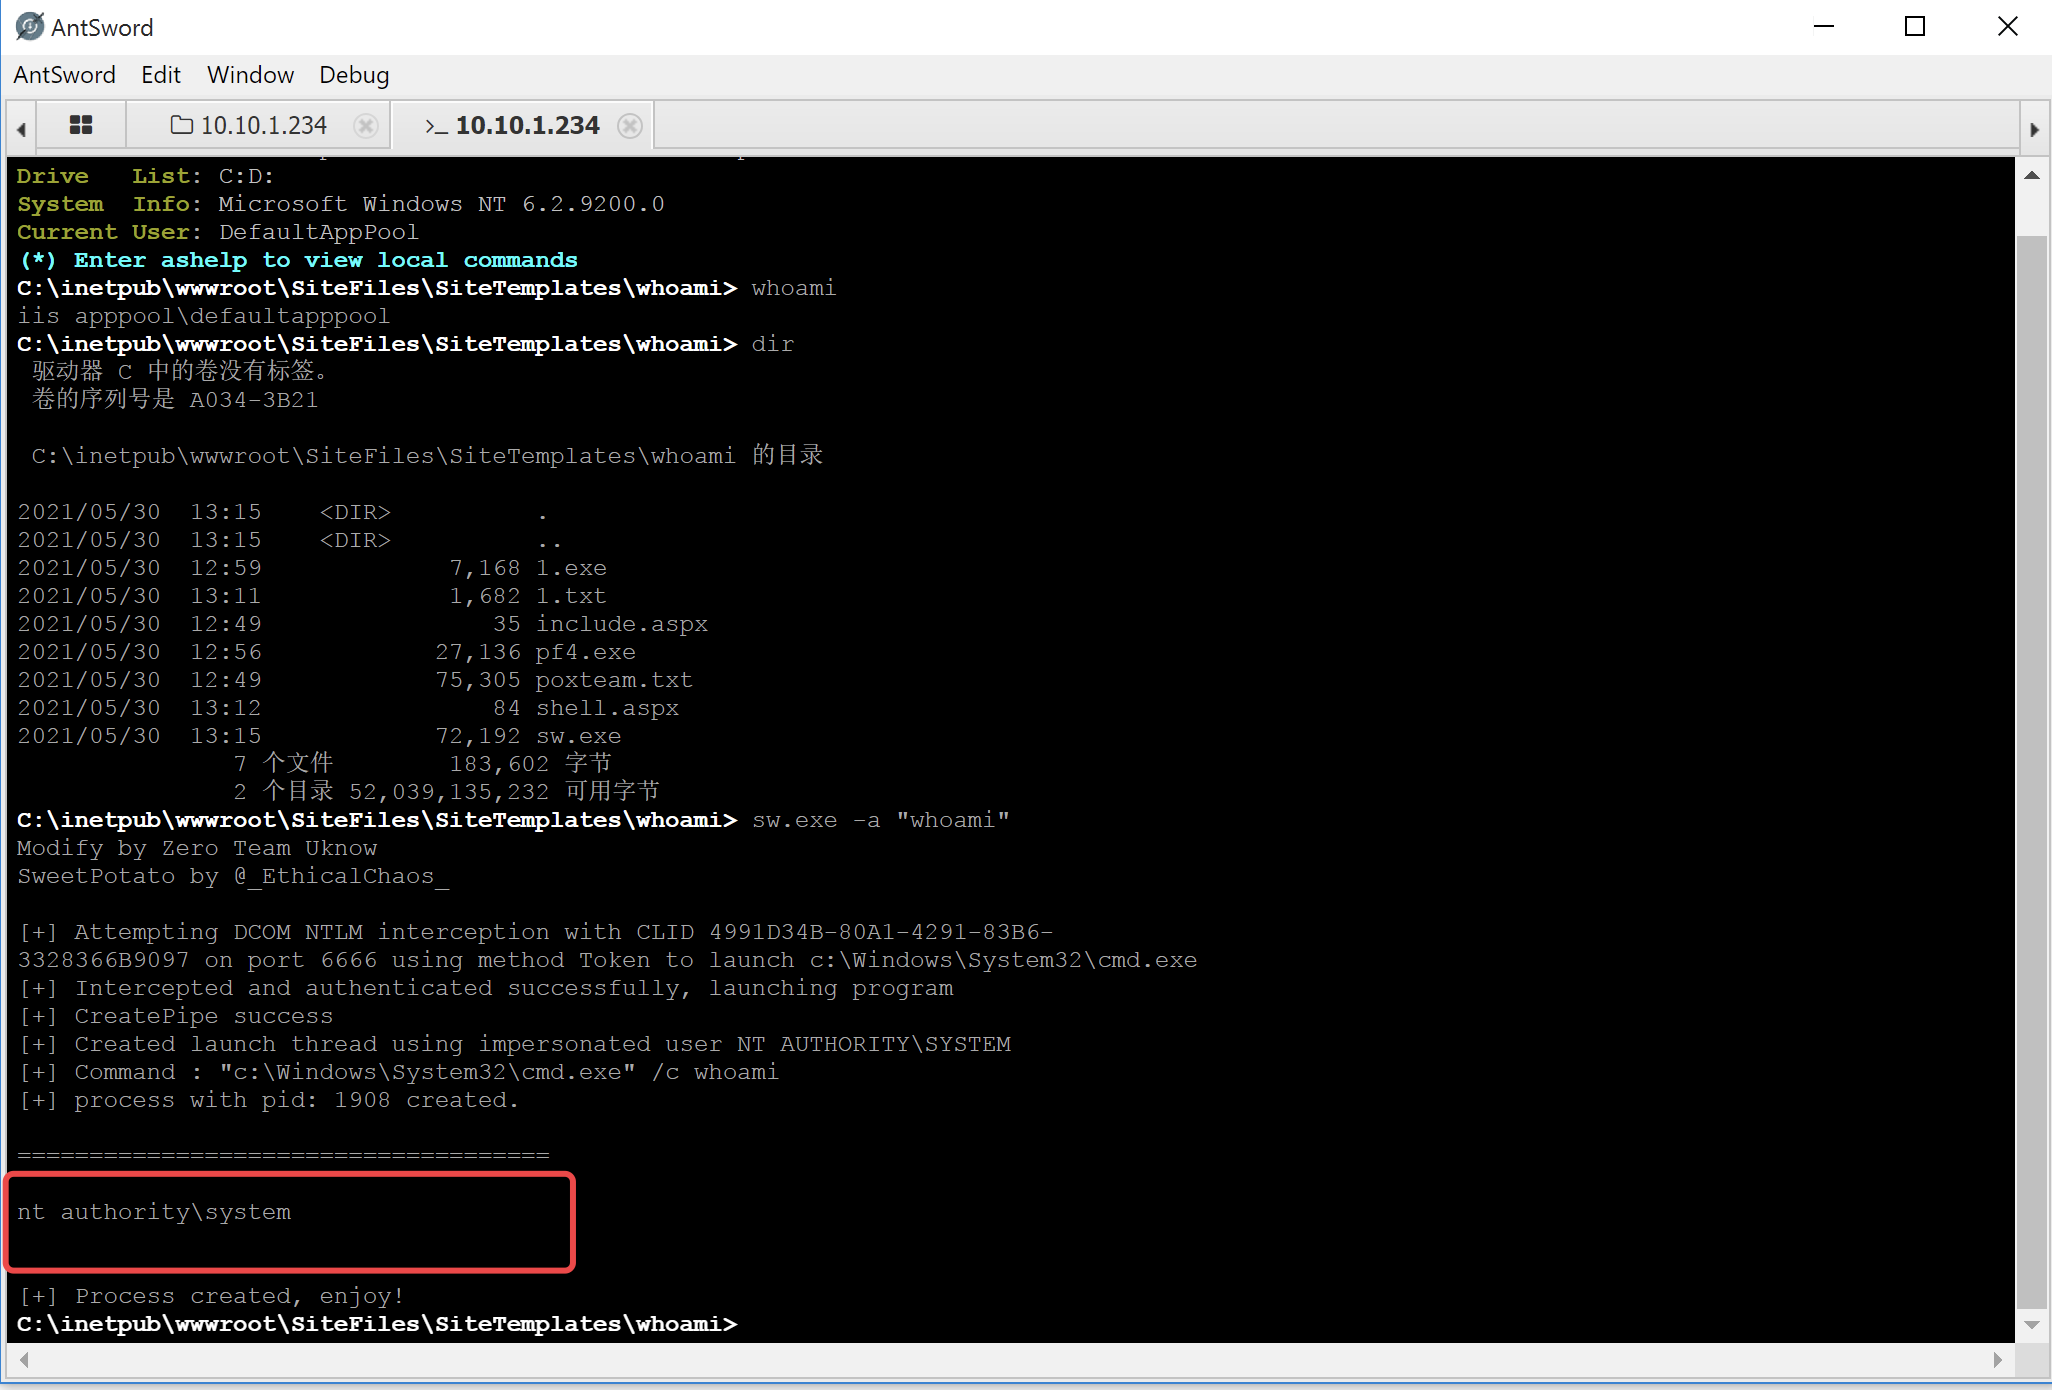Click vertical scrollbar down arrow

[2031, 1324]
